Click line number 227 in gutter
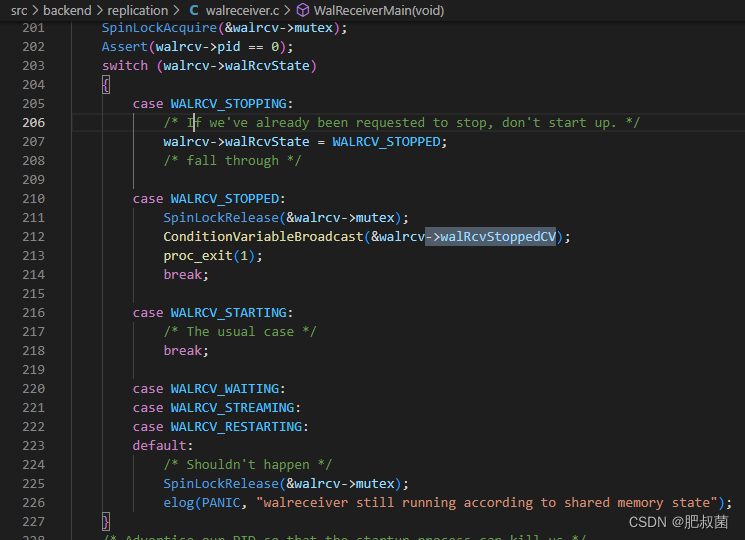This screenshot has height=540, width=745. click(34, 522)
